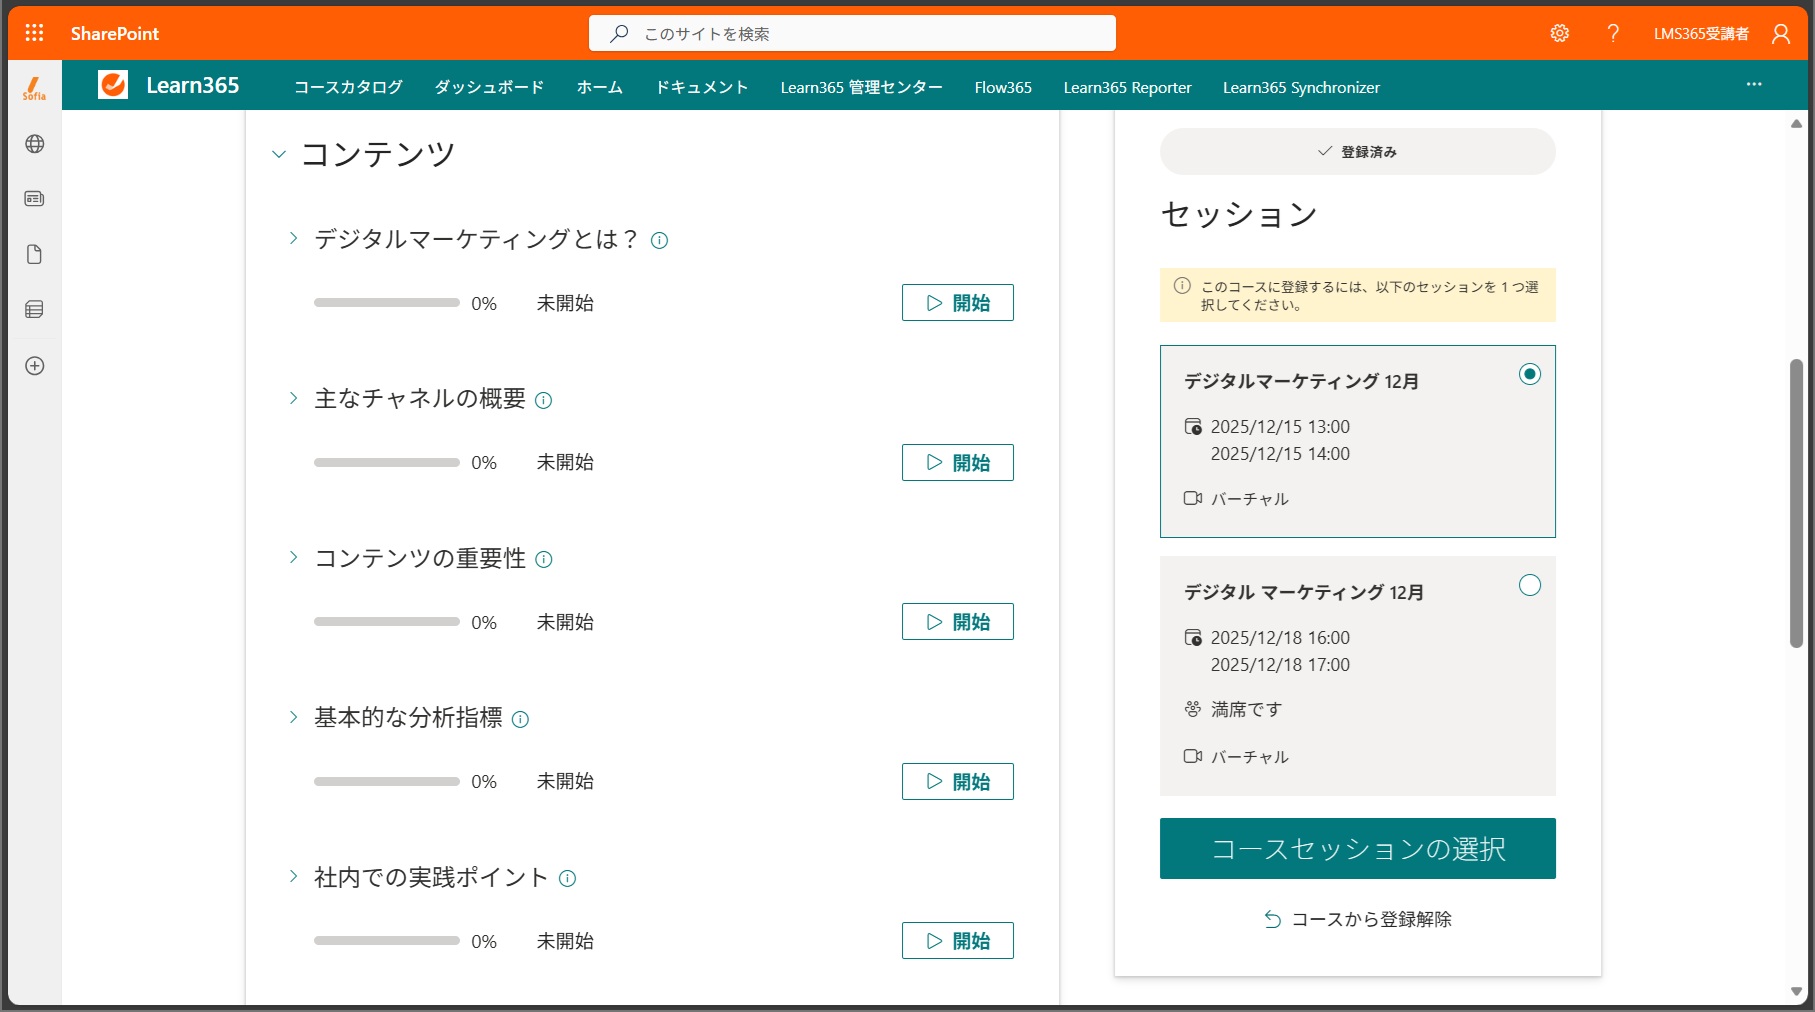Viewport: 1815px width, 1012px height.
Task: Open the settings gear icon
Action: point(1559,33)
